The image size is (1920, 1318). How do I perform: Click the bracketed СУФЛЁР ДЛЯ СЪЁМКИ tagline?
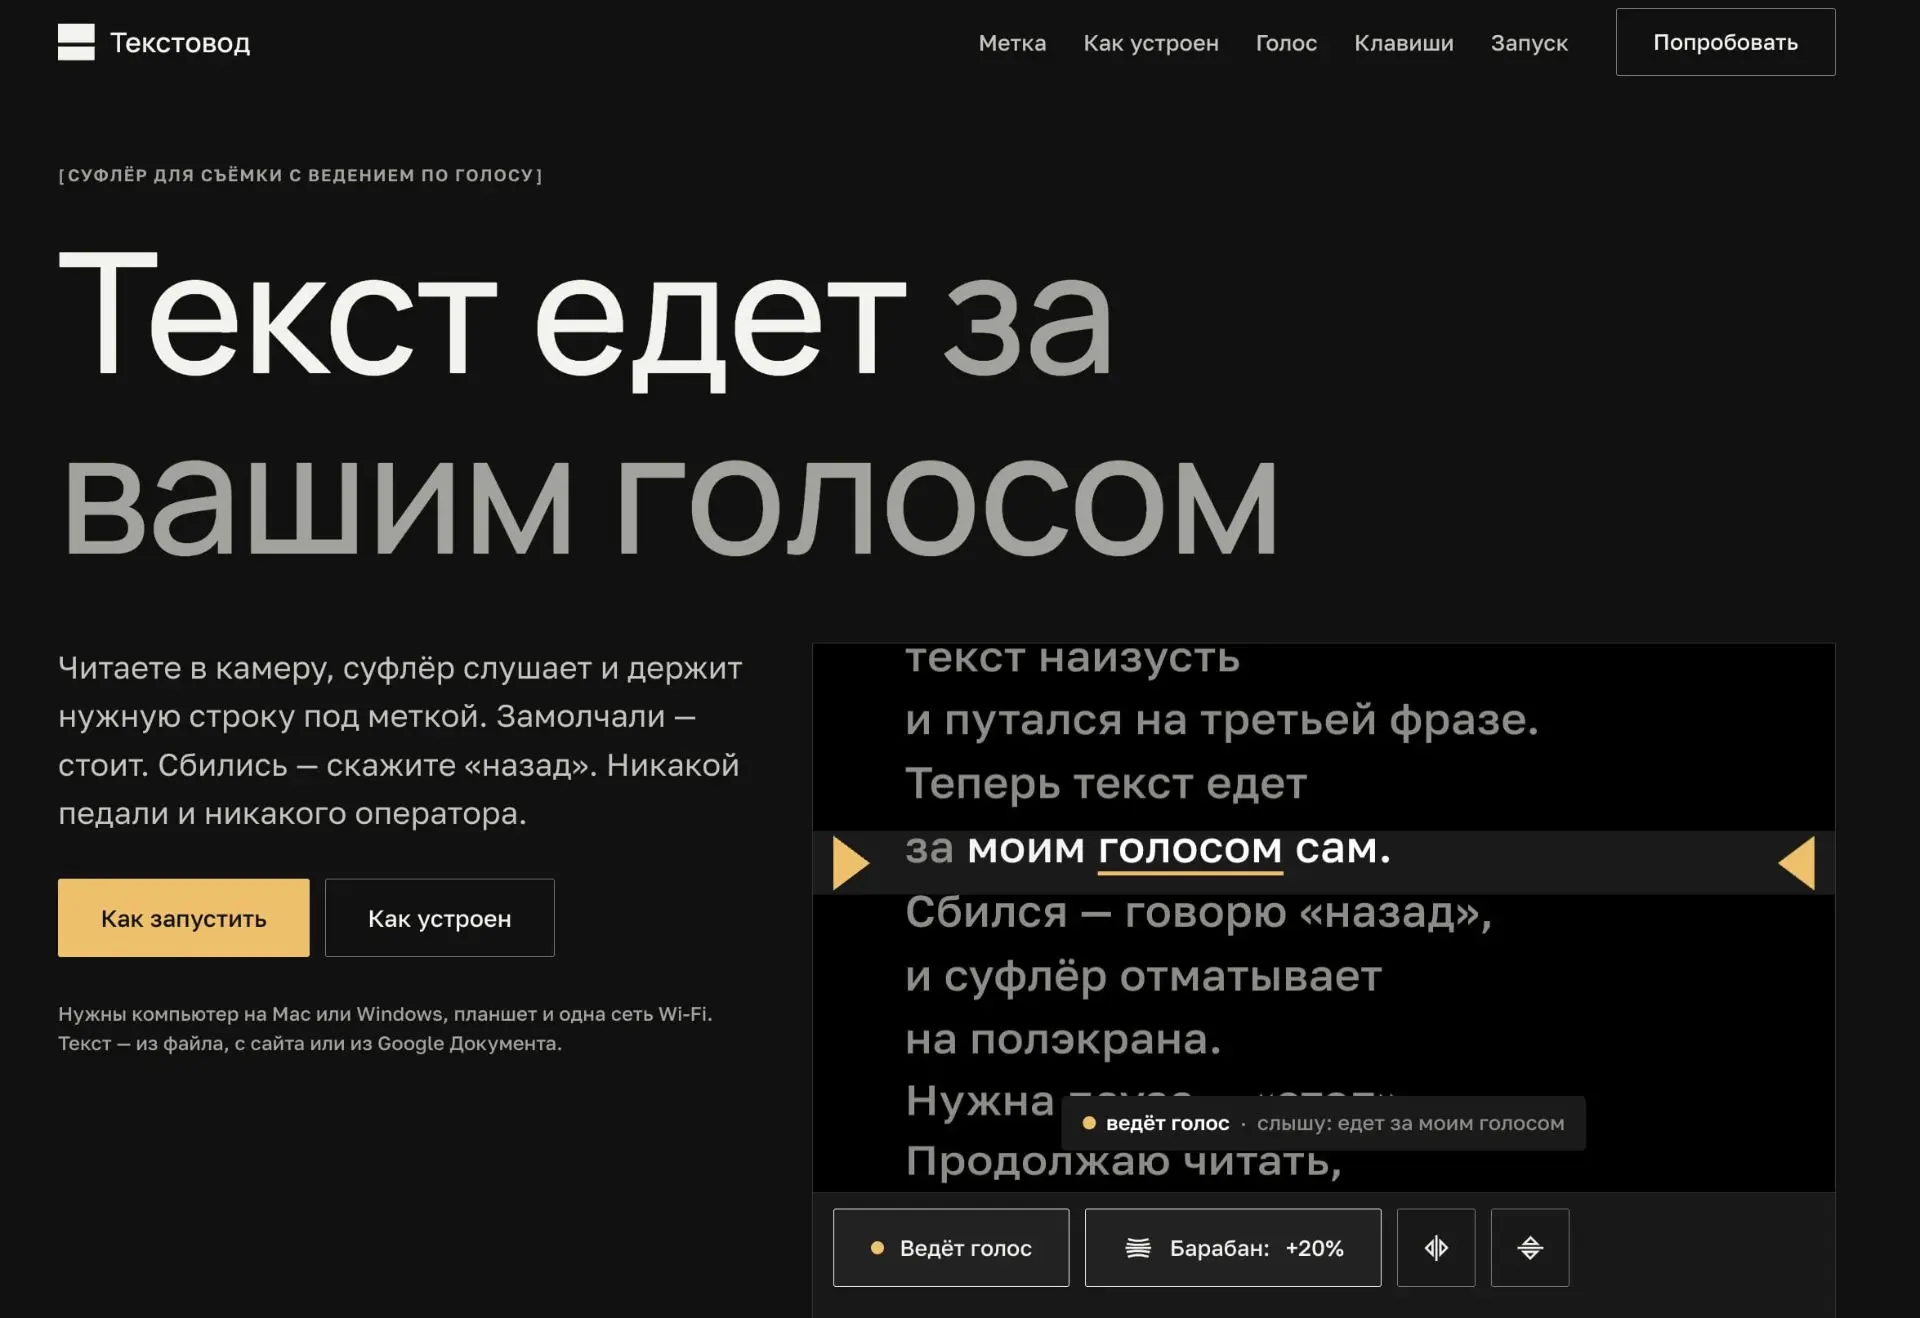point(300,175)
